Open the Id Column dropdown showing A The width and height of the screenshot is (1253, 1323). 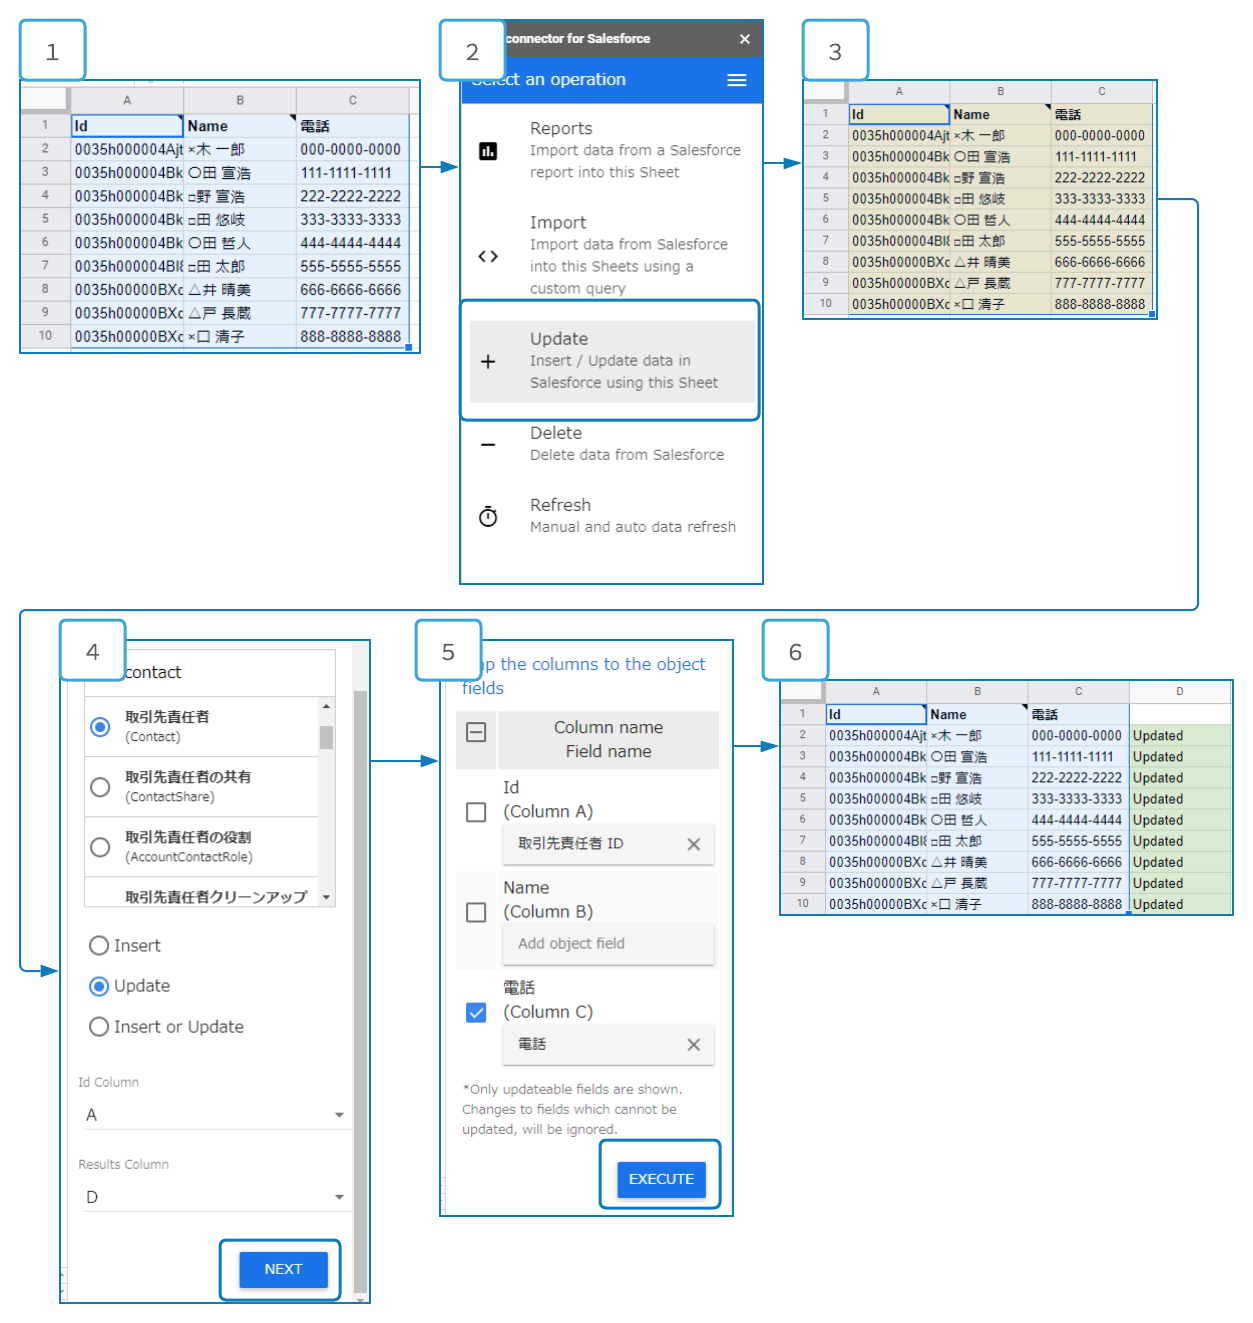coord(215,1115)
